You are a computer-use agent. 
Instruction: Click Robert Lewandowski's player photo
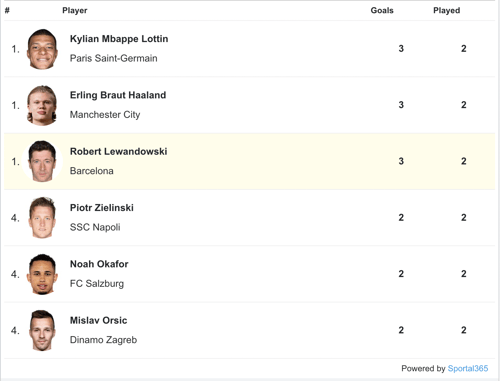coord(42,161)
